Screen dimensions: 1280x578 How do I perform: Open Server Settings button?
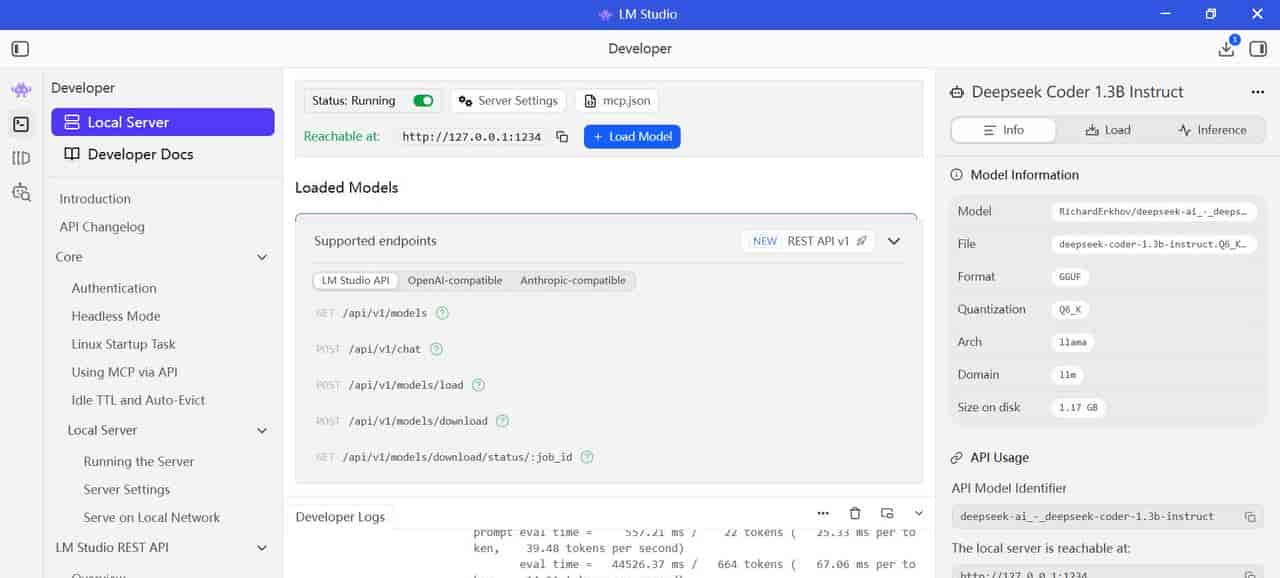point(508,101)
